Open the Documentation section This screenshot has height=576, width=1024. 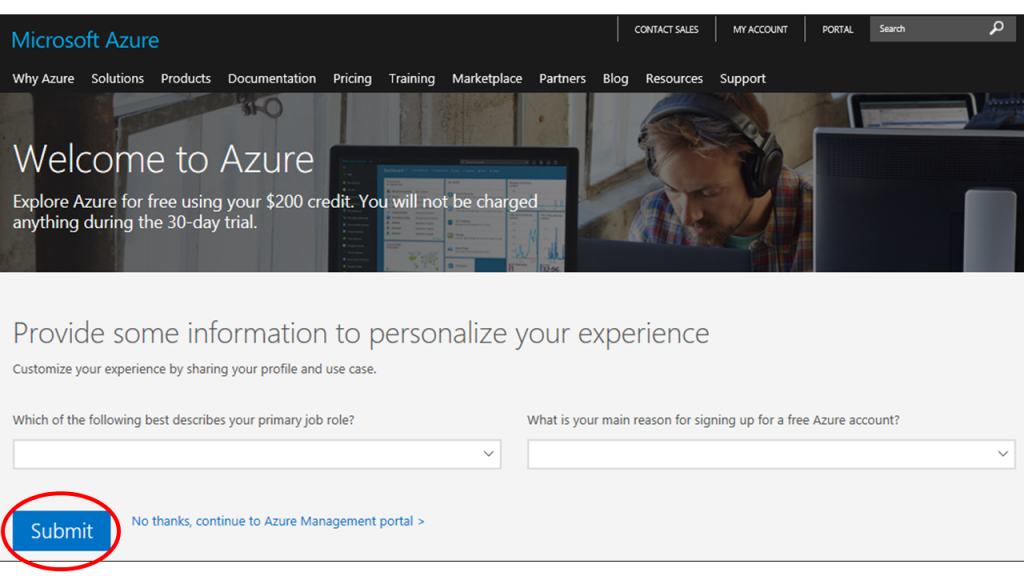point(271,78)
